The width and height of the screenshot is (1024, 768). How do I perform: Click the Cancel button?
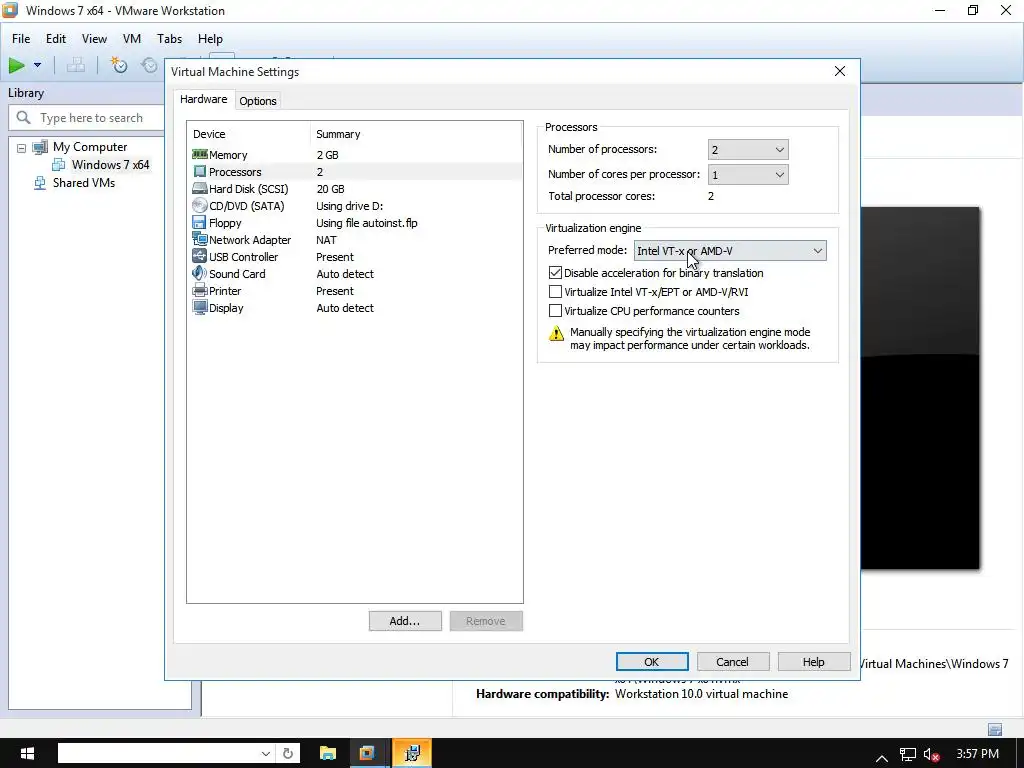point(733,662)
